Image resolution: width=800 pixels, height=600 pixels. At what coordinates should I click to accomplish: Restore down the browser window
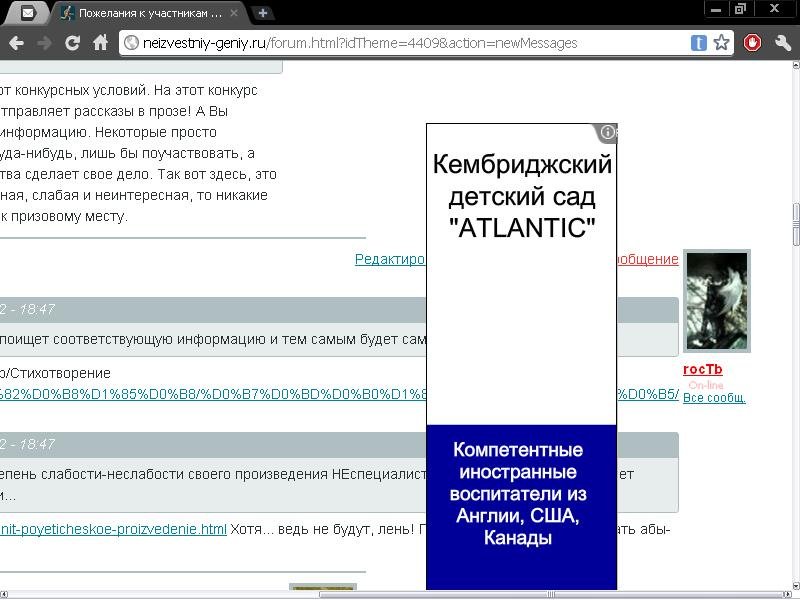tap(740, 9)
